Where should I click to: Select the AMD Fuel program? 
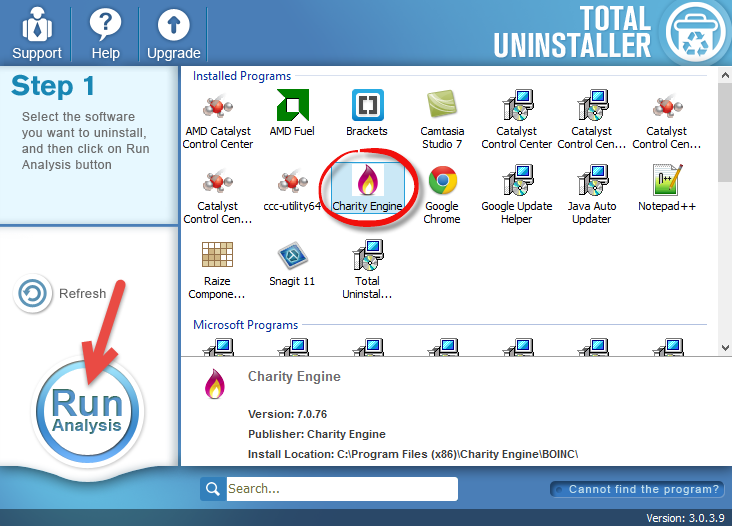(292, 113)
